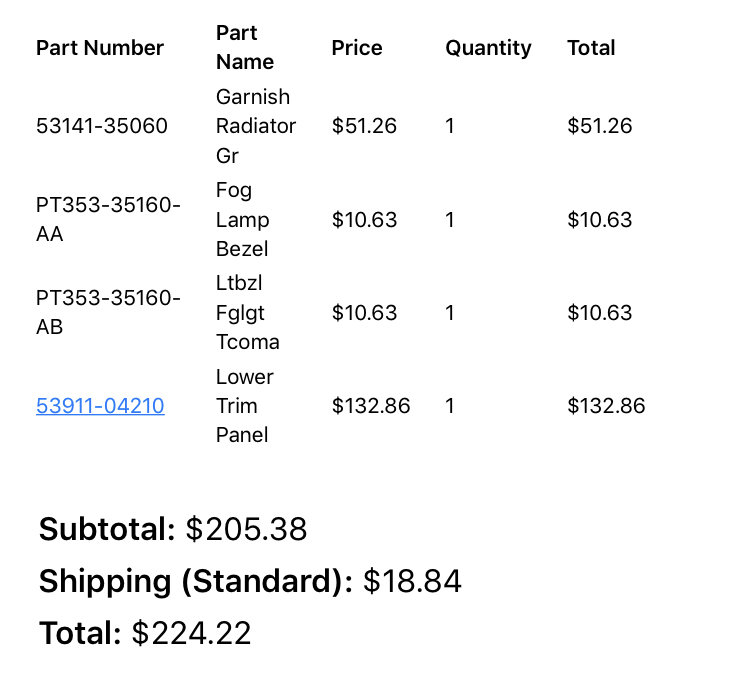Click the $132.86 price cell
Screen dimensions: 750x698
(x=371, y=406)
